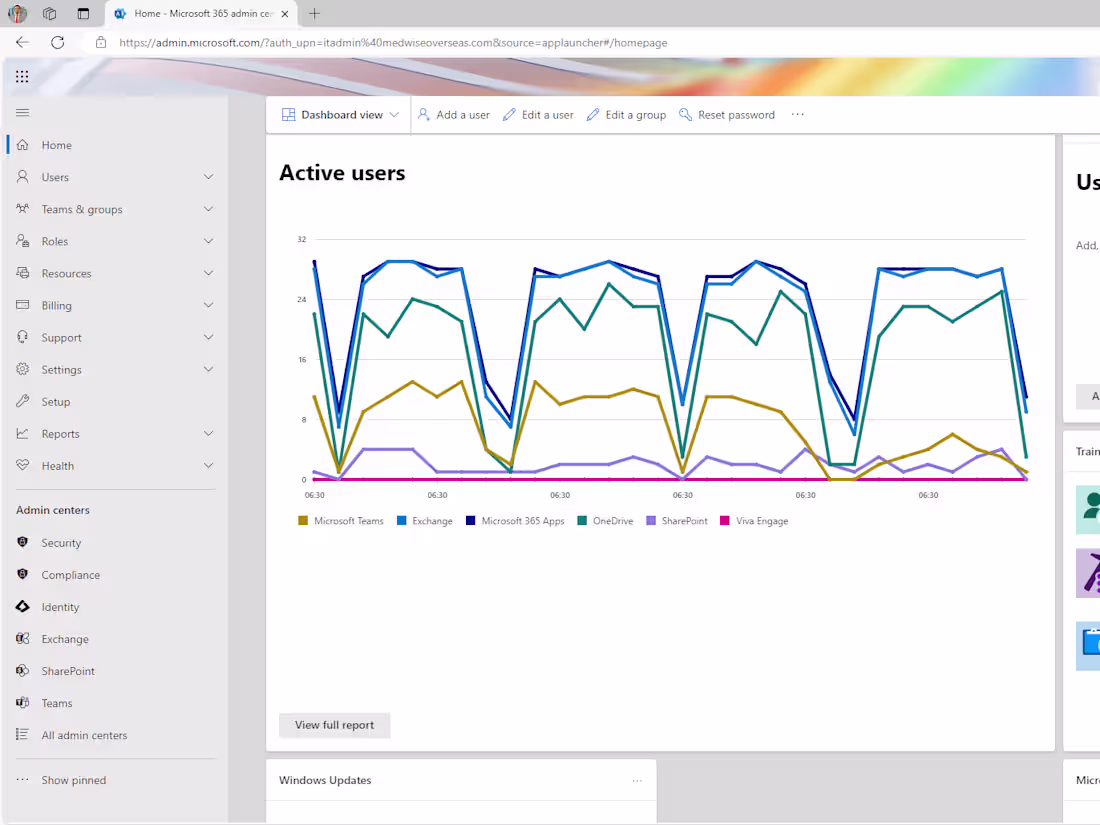Toggle SharePoint legend swatch
1100x825 pixels.
pyautogui.click(x=651, y=521)
